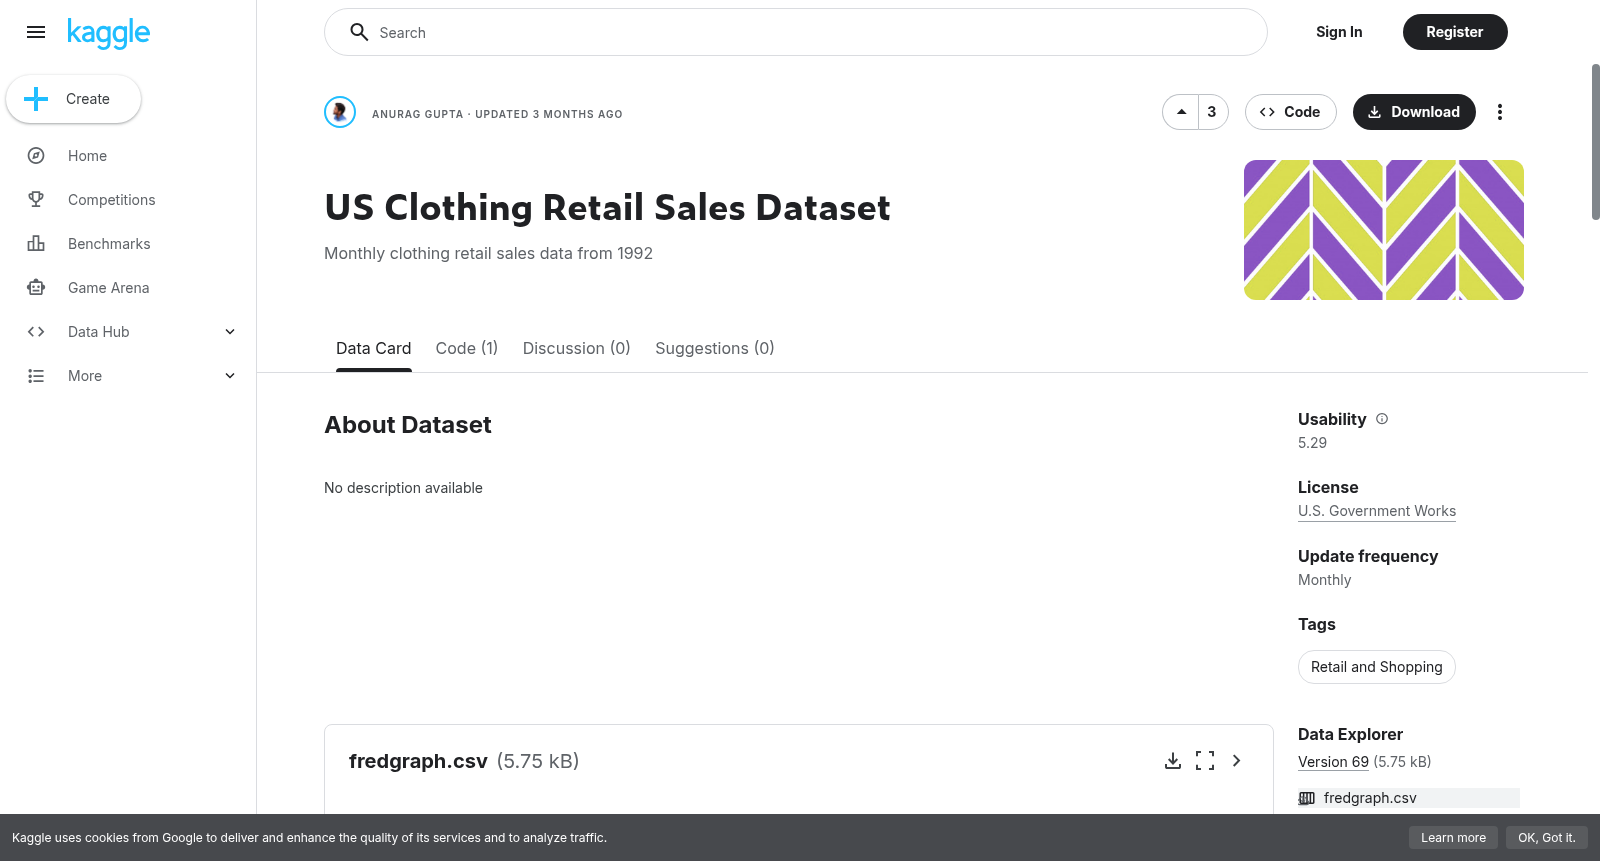
Task: Switch to the Discussion (0) tab
Action: [x=577, y=348]
